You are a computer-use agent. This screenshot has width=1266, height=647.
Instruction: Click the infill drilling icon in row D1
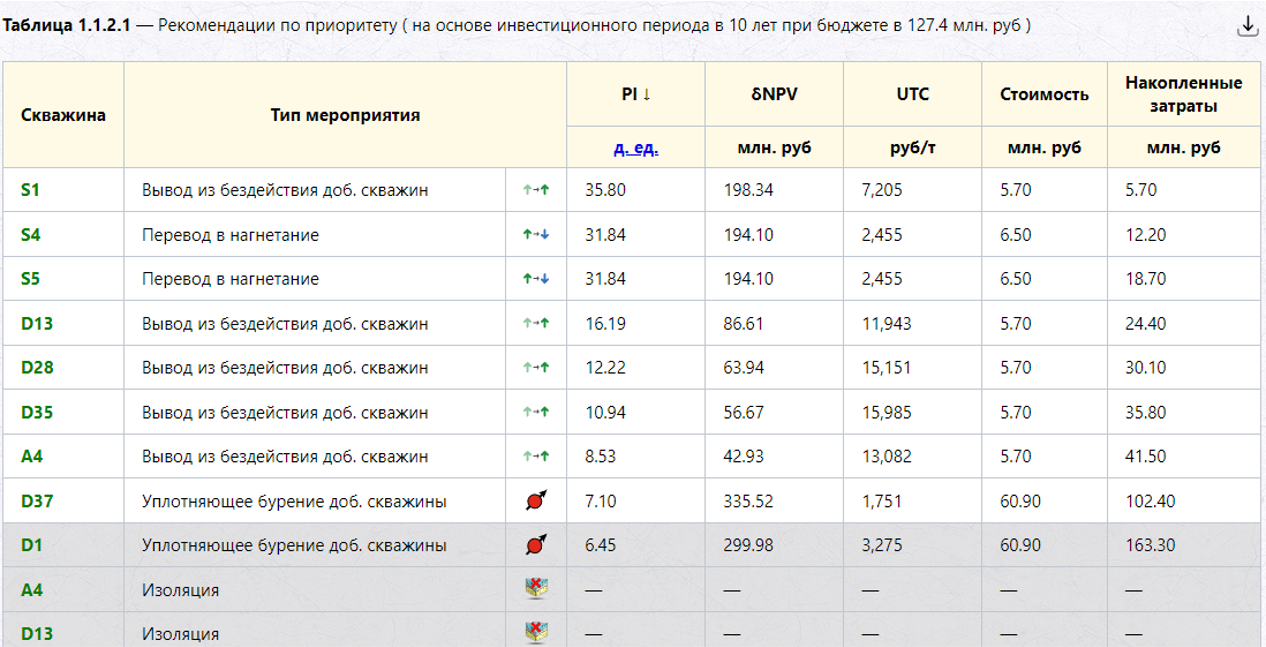click(536, 545)
